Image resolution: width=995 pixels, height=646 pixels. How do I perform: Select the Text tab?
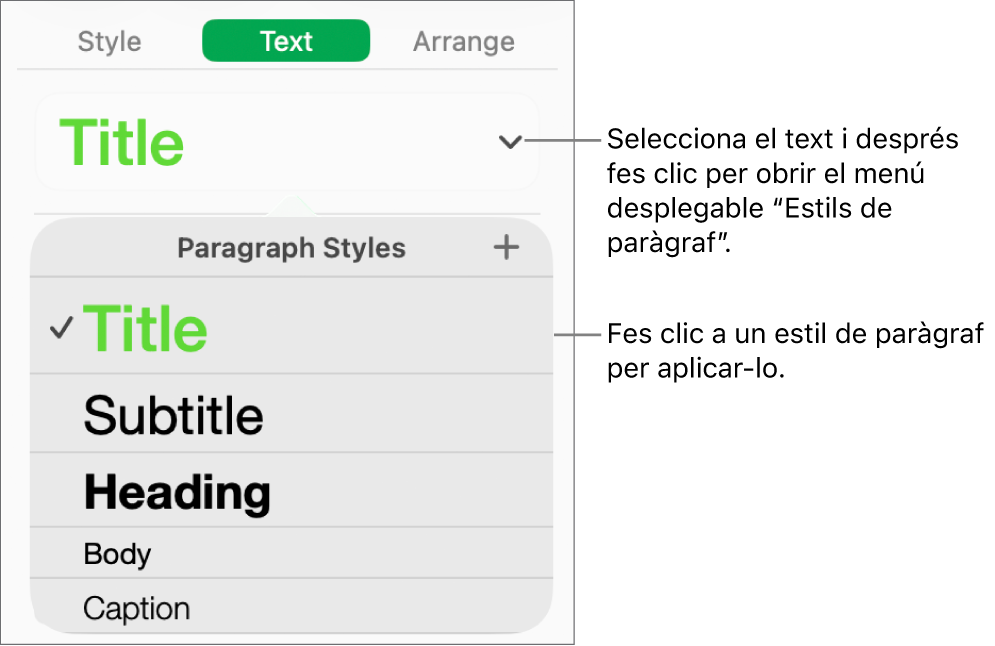tap(285, 41)
